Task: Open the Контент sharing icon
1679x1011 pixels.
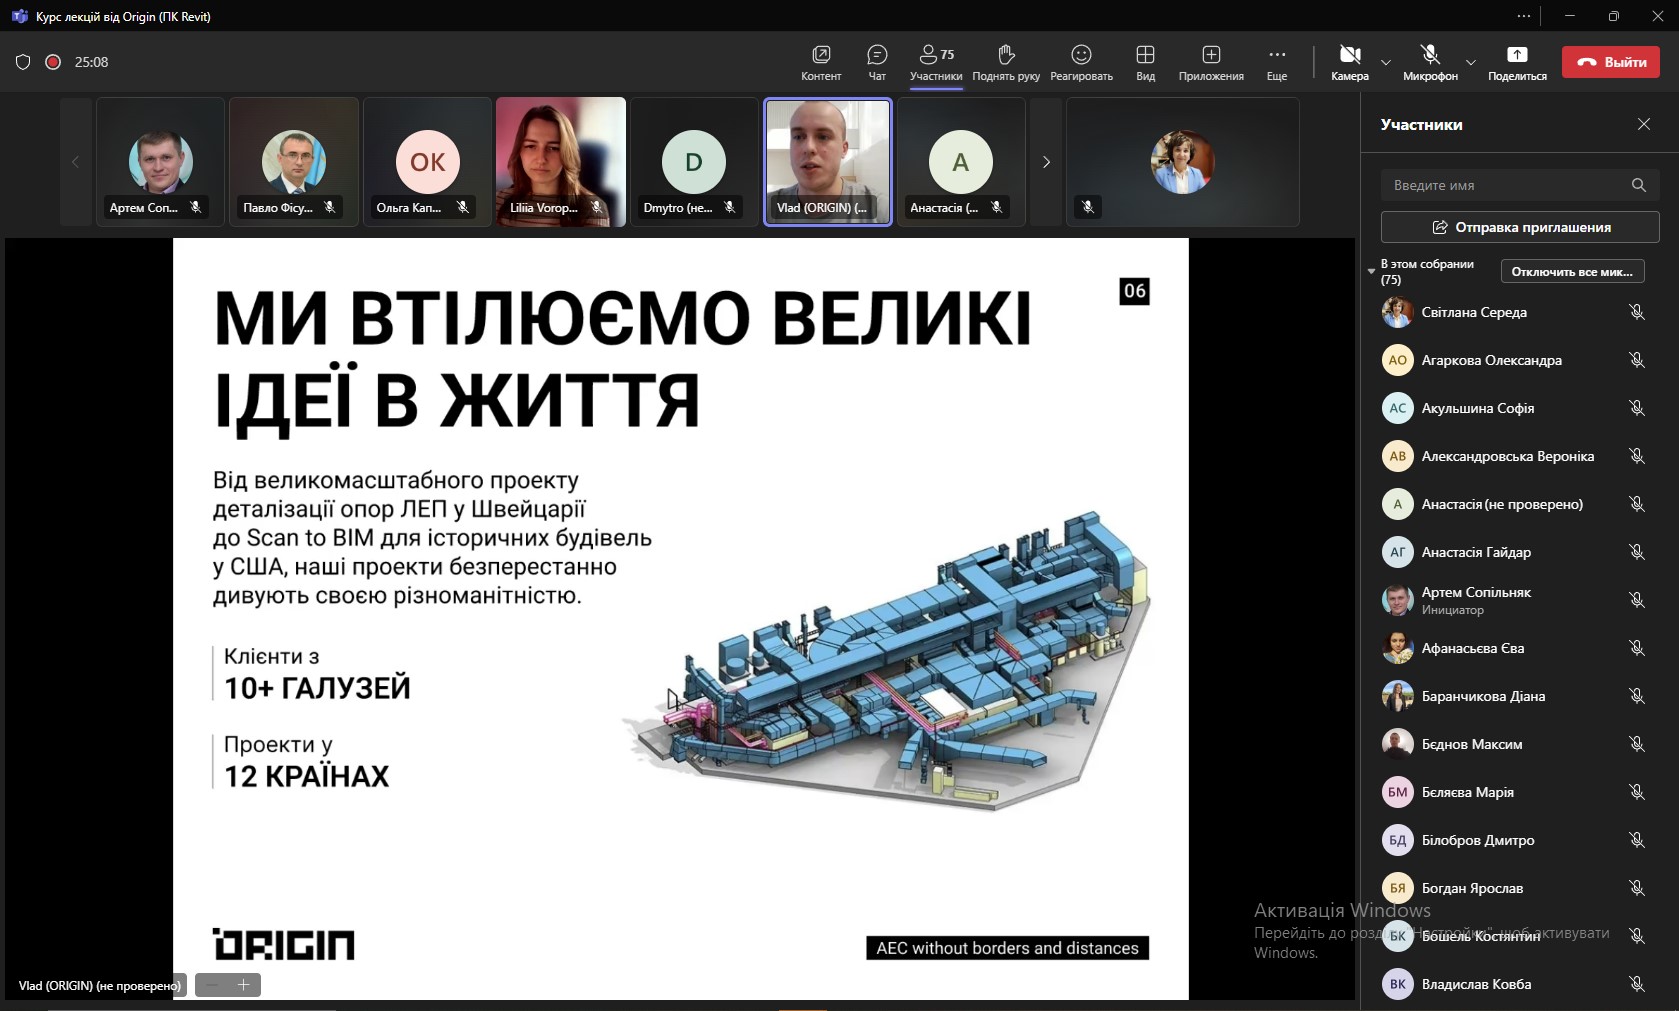Action: click(x=821, y=62)
